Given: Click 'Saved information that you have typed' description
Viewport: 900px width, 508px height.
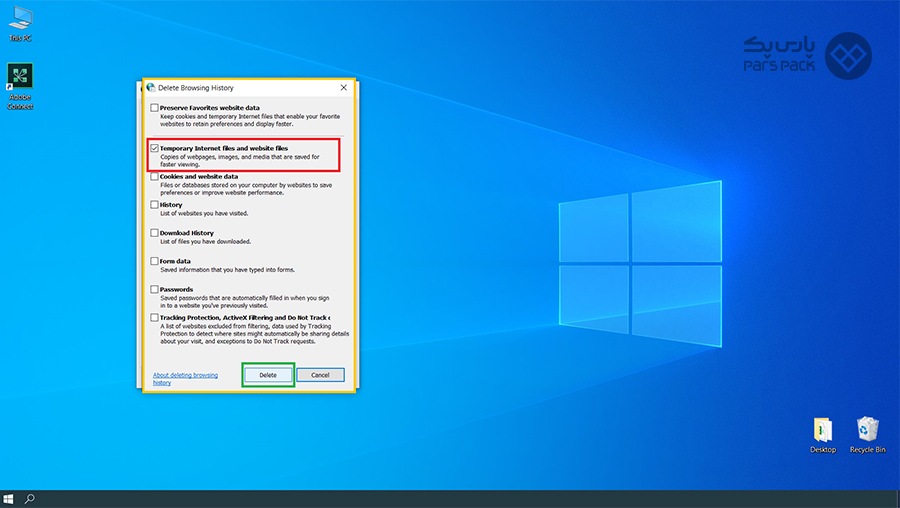Looking at the screenshot, I should pos(227,270).
